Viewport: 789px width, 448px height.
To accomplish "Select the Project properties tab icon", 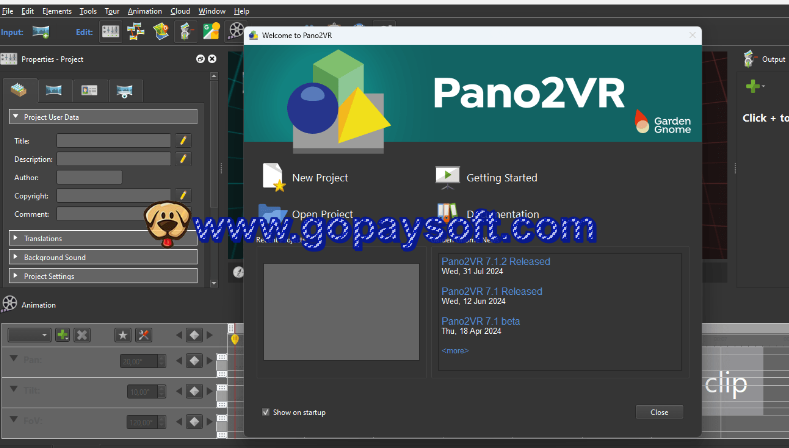I will 19,91.
